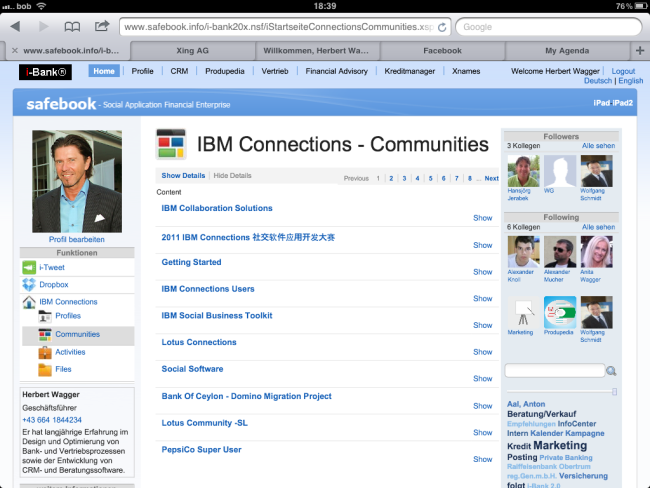Expand Show for PepsiCo Super User
The height and width of the screenshot is (488, 650).
pyautogui.click(x=483, y=459)
